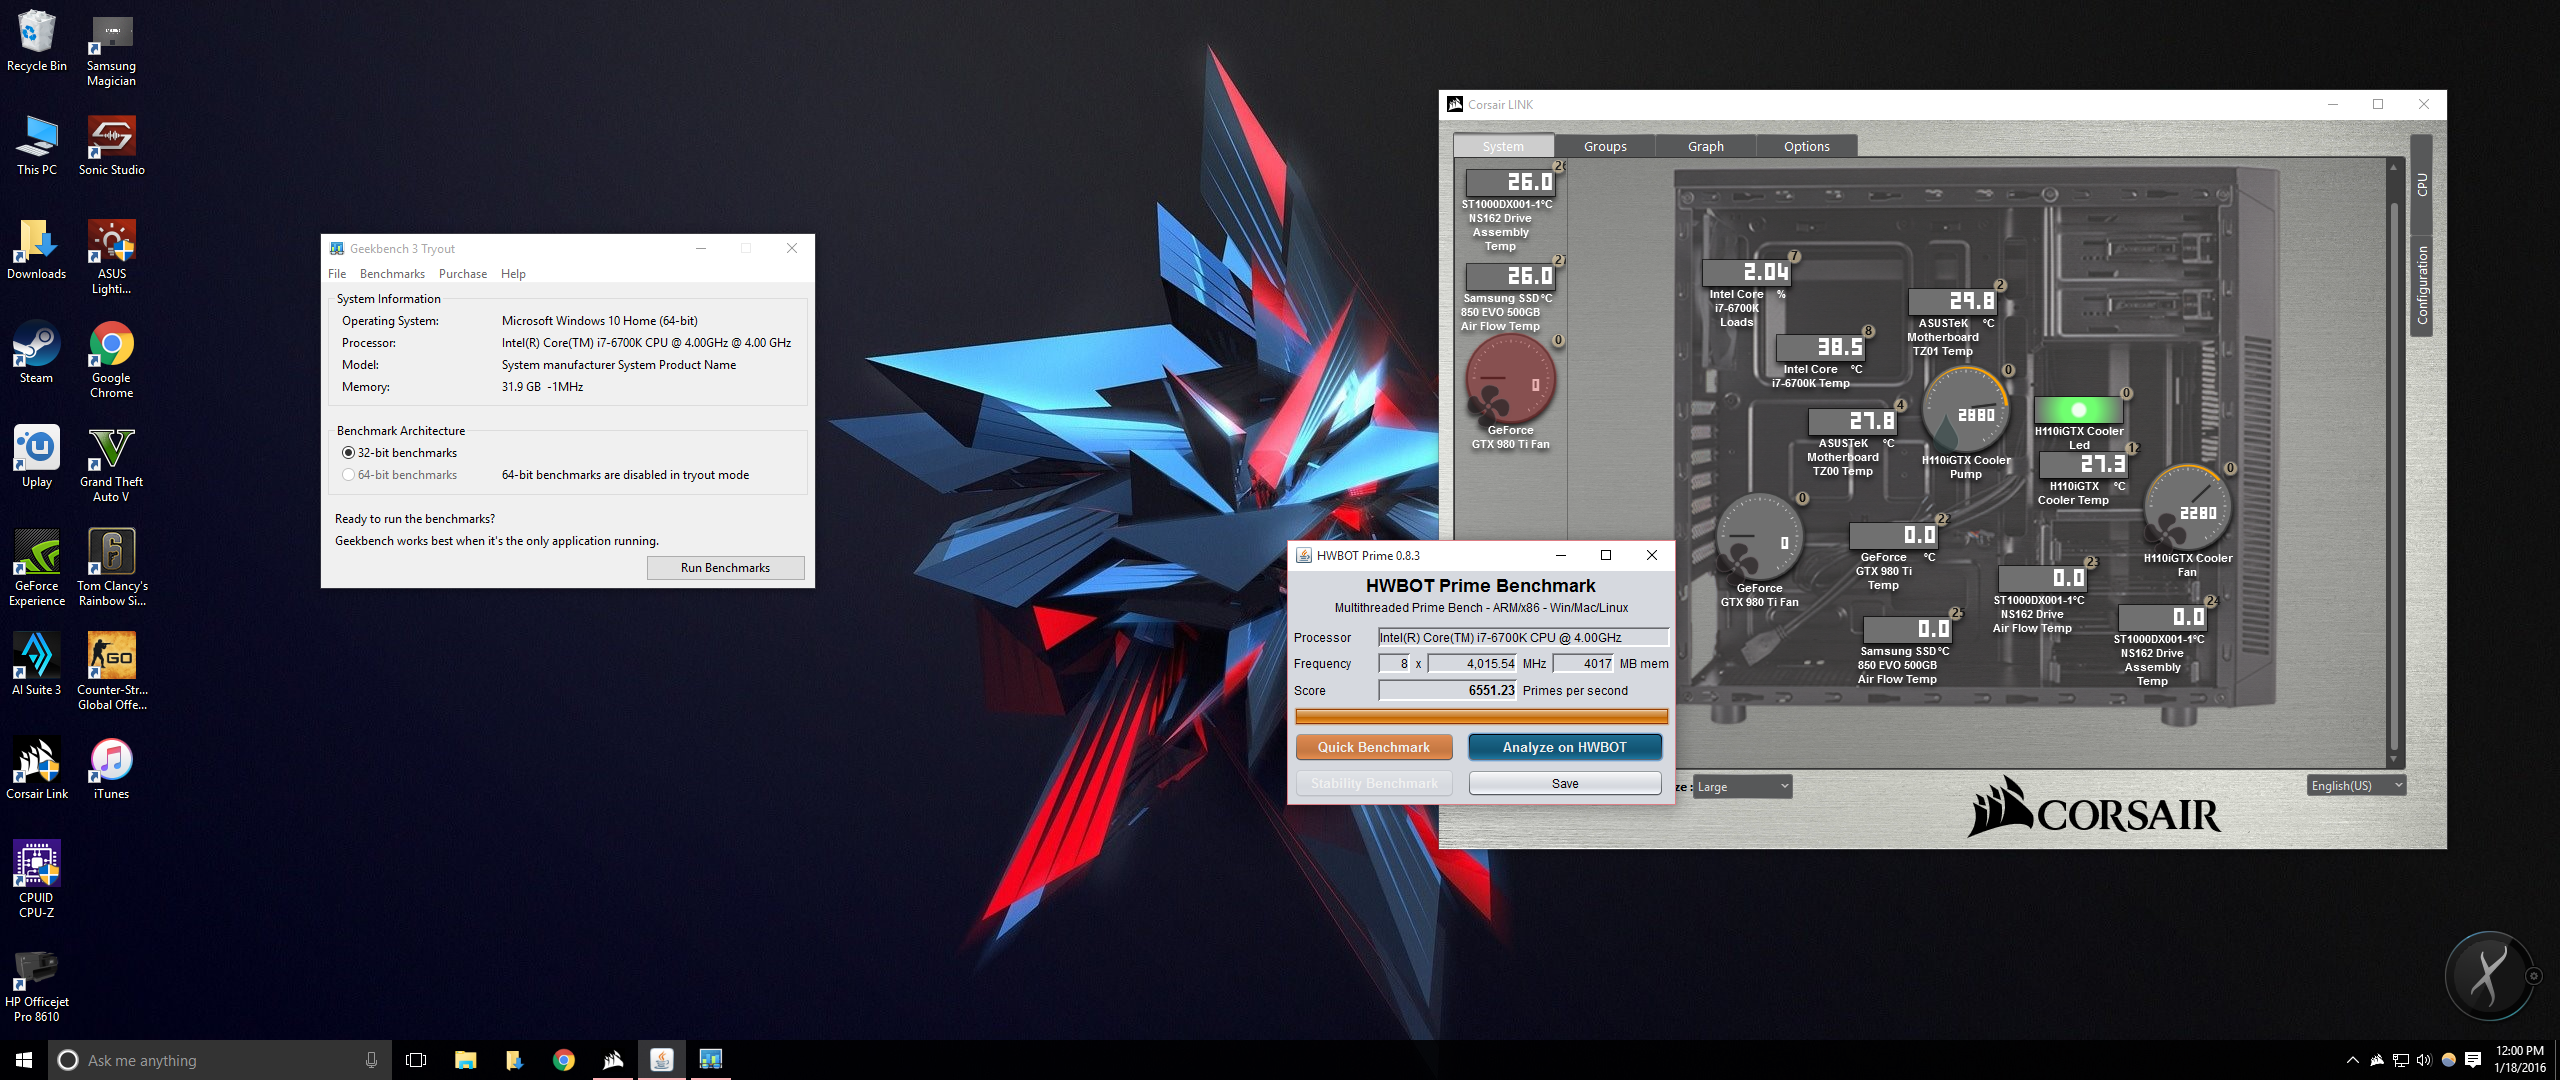Click the Intel Core i7-6700K Temp readout
Viewport: 2560px width, 1080px height.
1820,347
